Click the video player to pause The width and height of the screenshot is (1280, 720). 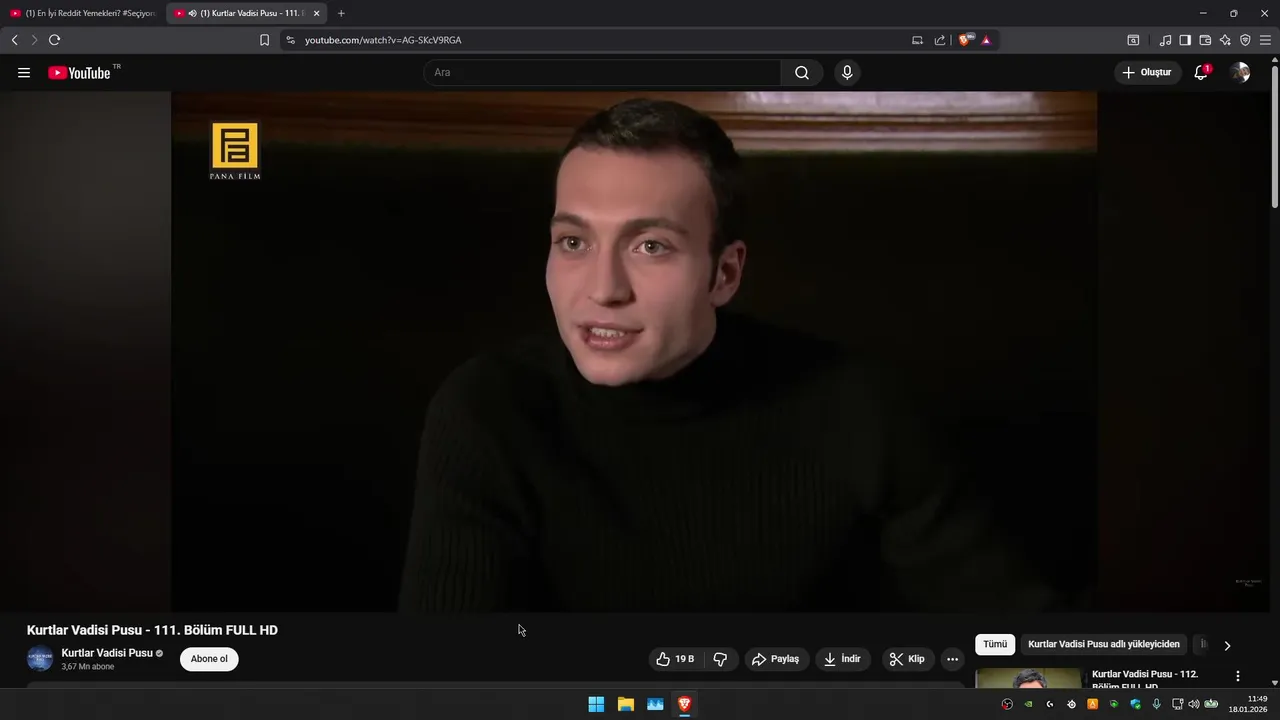634,351
